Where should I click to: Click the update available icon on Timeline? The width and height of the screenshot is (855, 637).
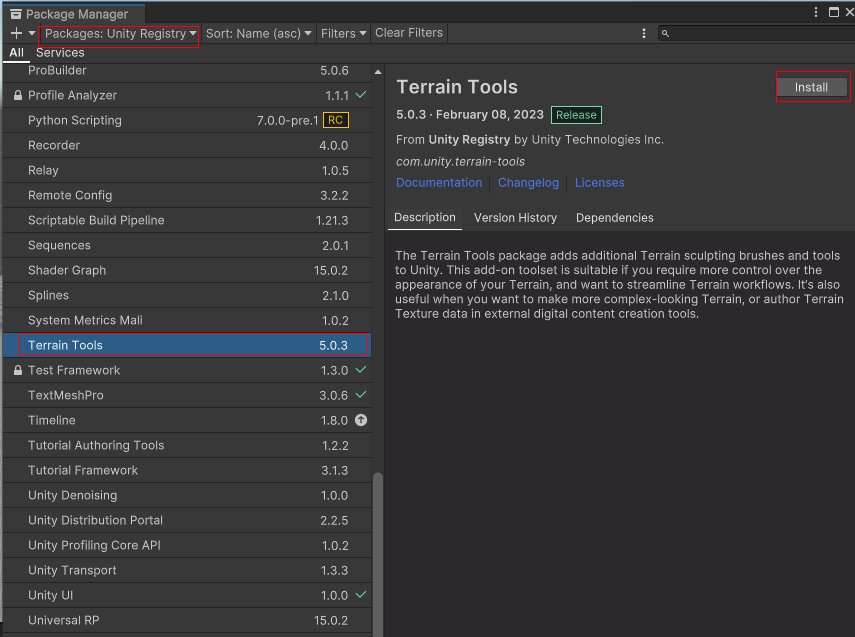(361, 420)
